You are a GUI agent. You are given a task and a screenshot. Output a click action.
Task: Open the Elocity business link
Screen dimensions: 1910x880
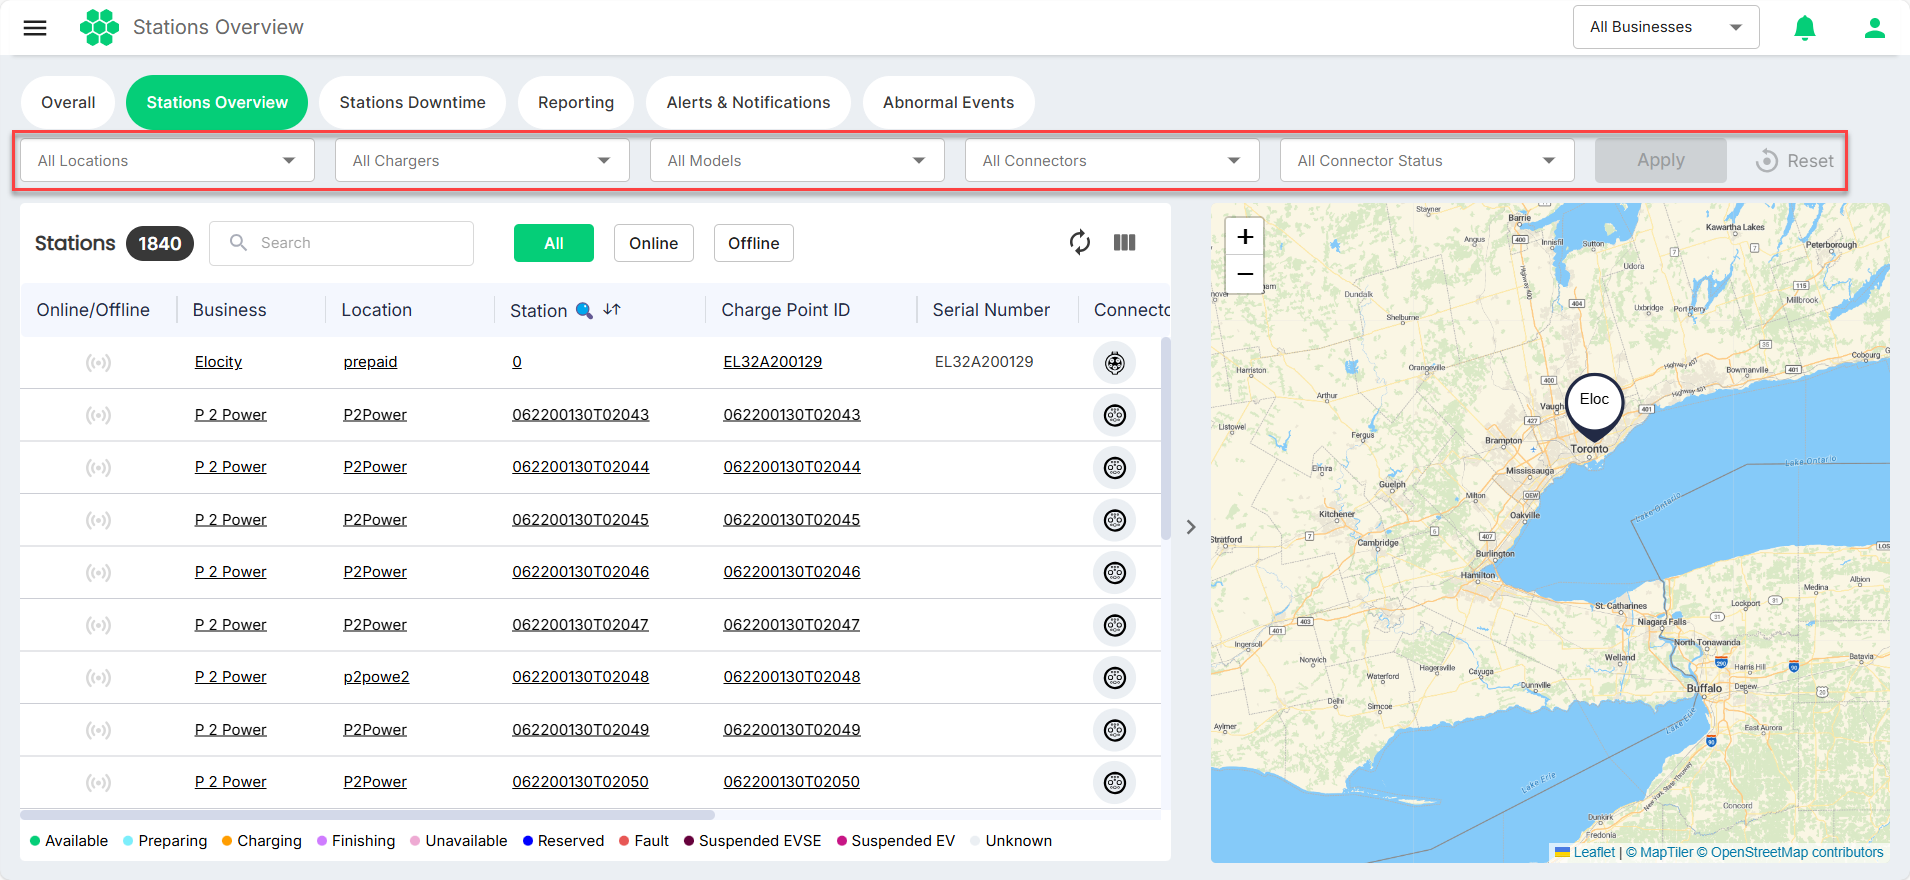pyautogui.click(x=218, y=362)
